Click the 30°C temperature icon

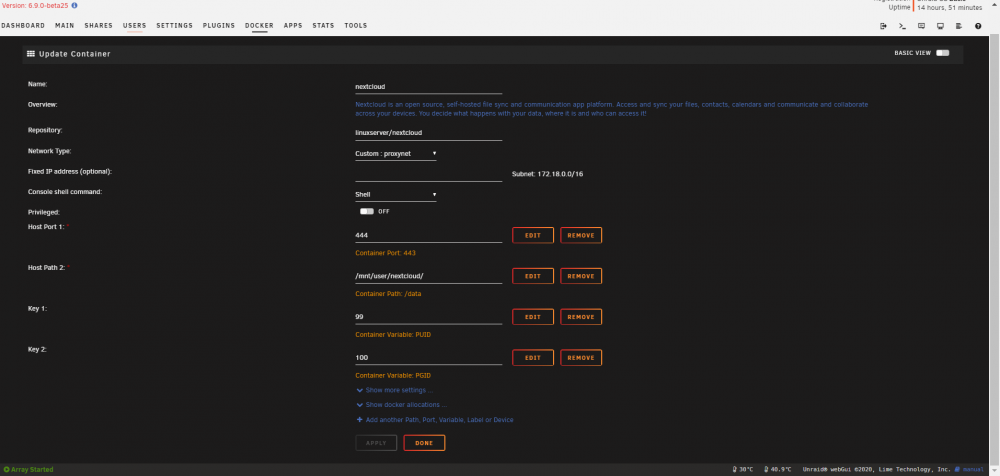(x=735, y=470)
